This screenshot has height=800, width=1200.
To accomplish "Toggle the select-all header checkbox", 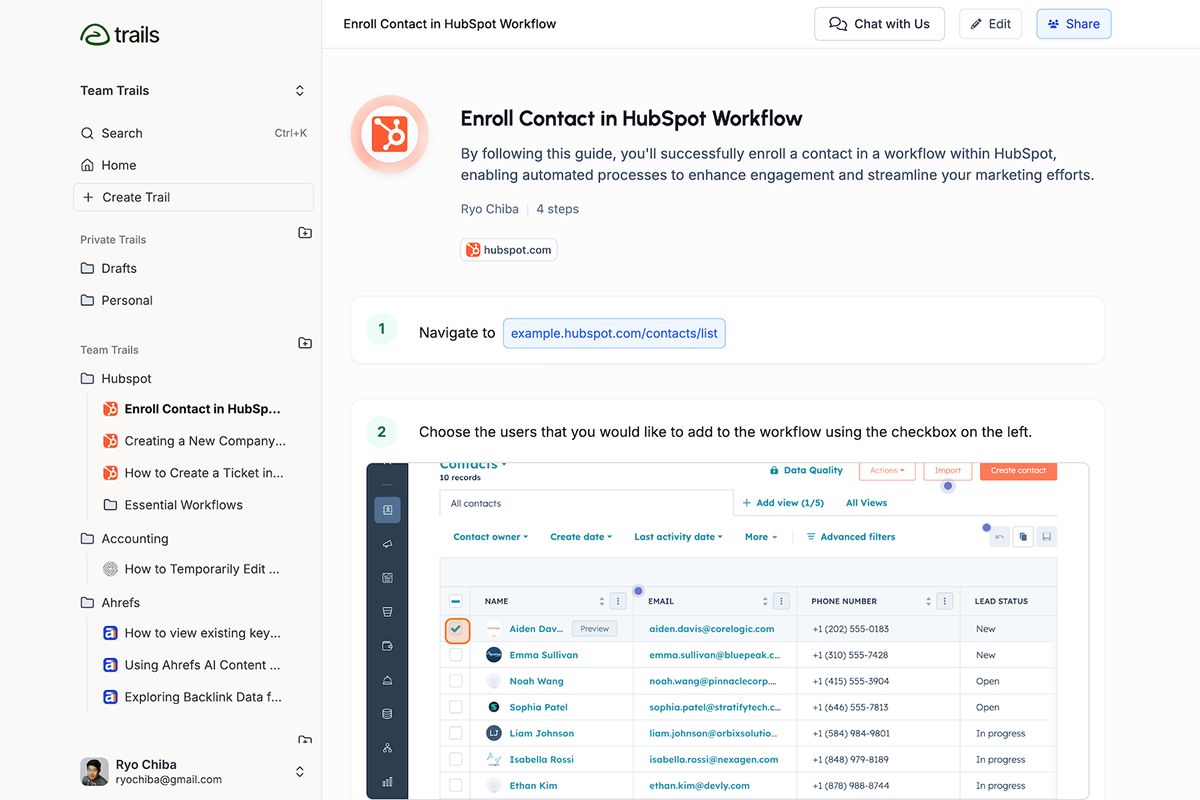I will pos(456,601).
